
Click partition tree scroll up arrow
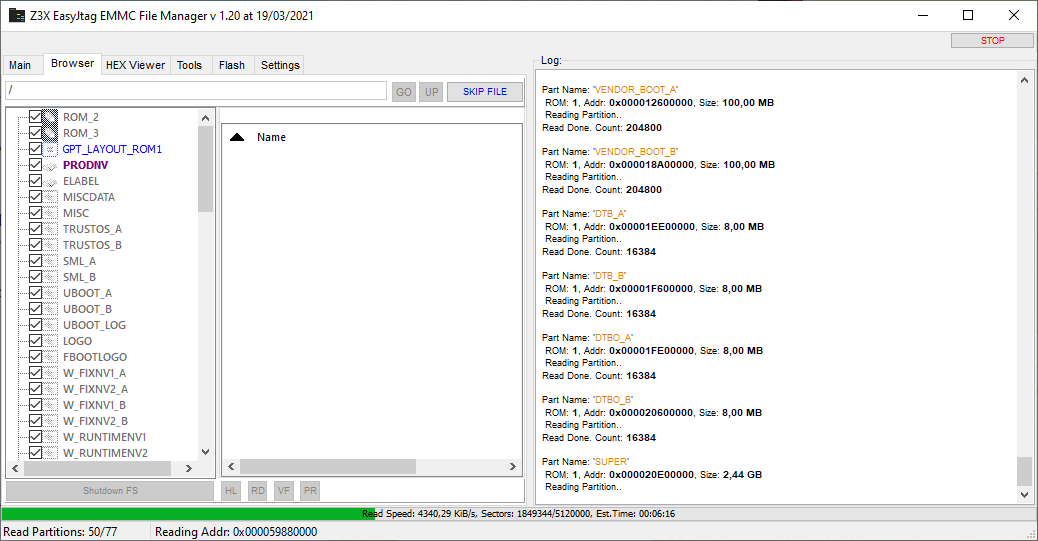click(205, 119)
